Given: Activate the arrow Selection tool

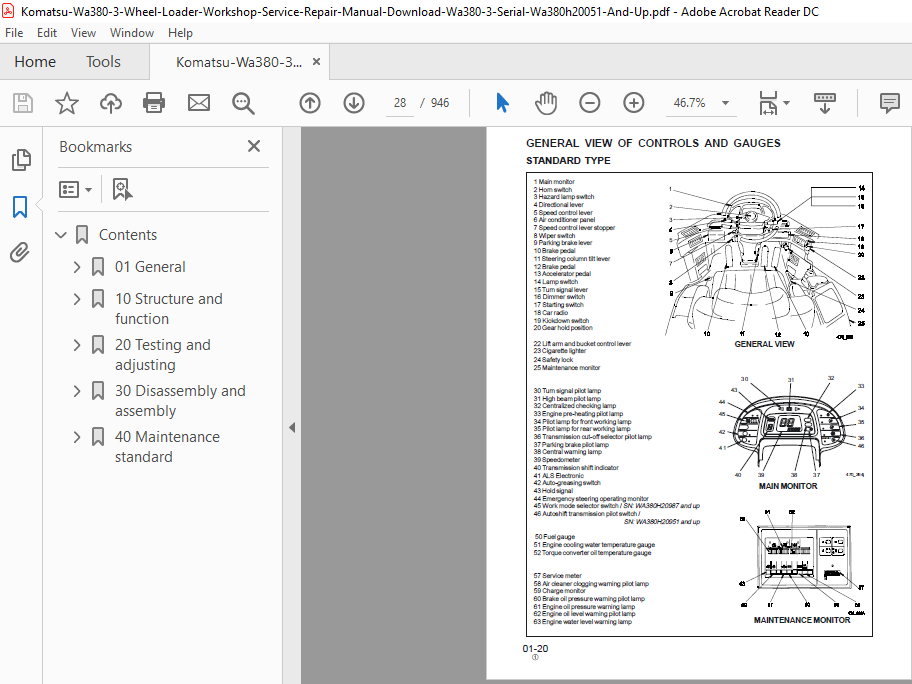Looking at the screenshot, I should (x=503, y=103).
